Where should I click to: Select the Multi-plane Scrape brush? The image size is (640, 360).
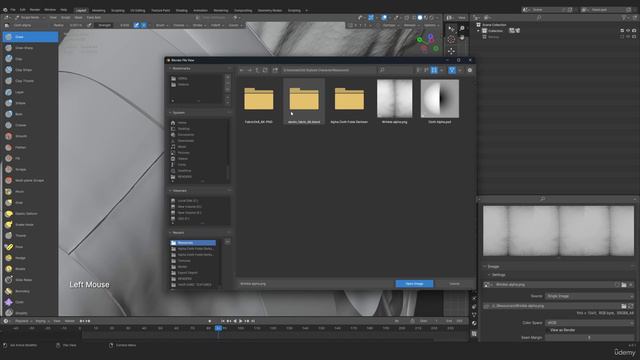pyautogui.click(x=30, y=180)
